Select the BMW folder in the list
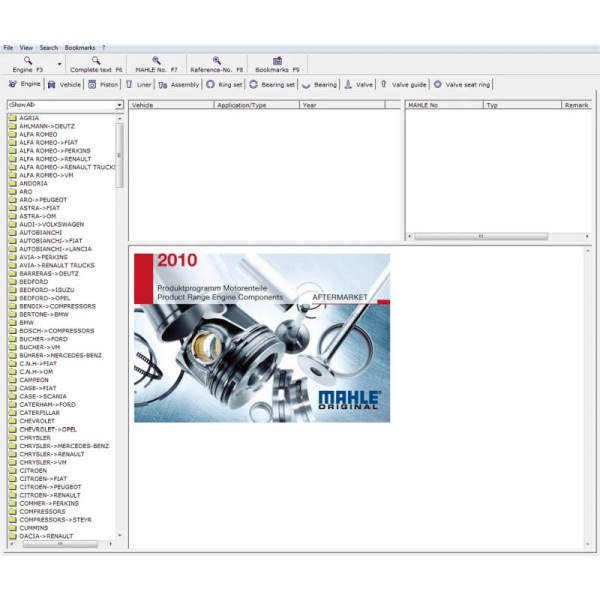The image size is (600, 600). (27, 323)
